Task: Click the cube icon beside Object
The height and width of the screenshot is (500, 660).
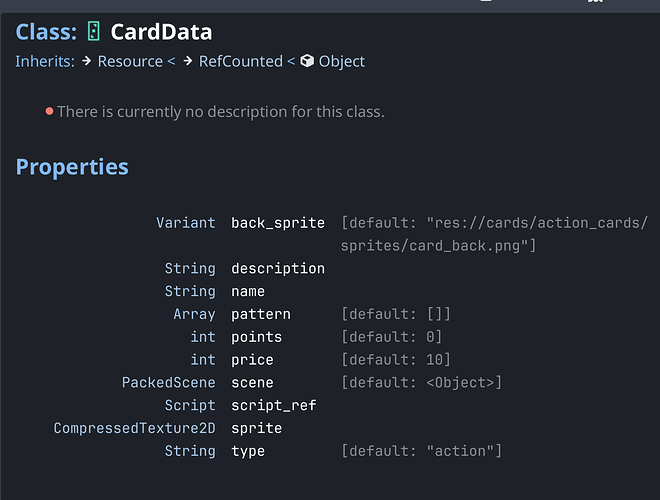Action: (x=307, y=62)
